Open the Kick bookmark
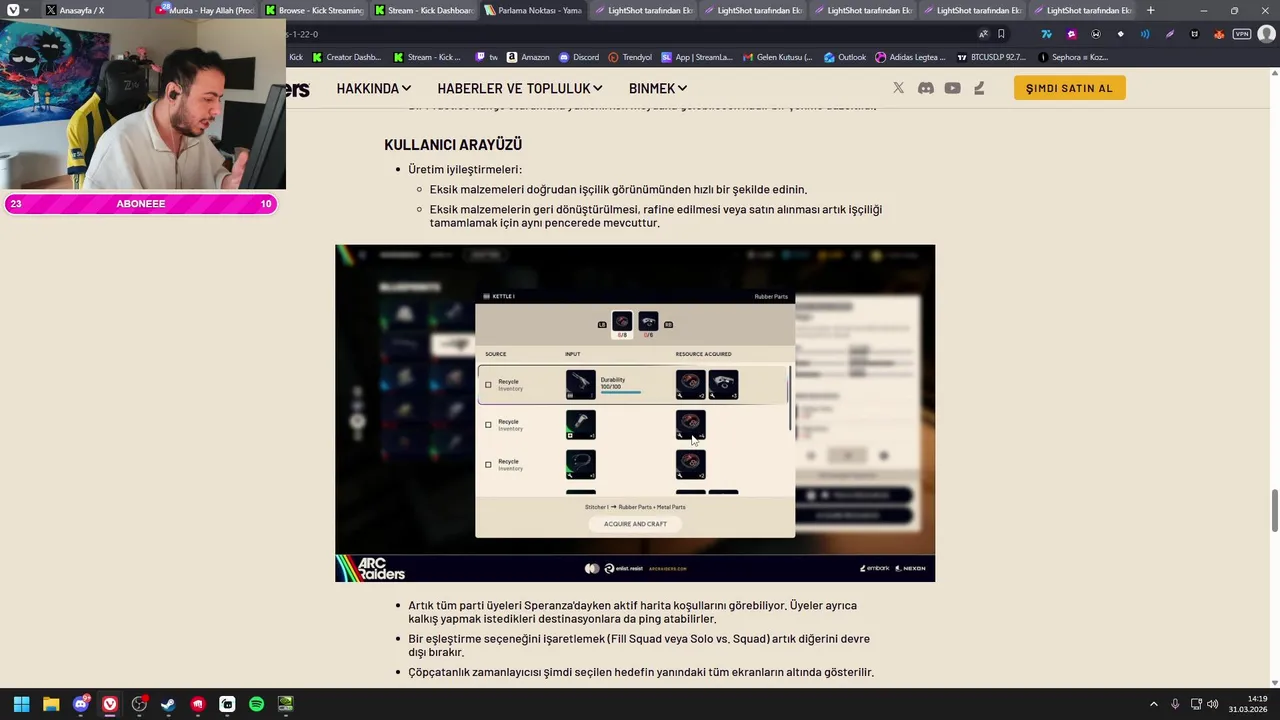 pos(296,57)
